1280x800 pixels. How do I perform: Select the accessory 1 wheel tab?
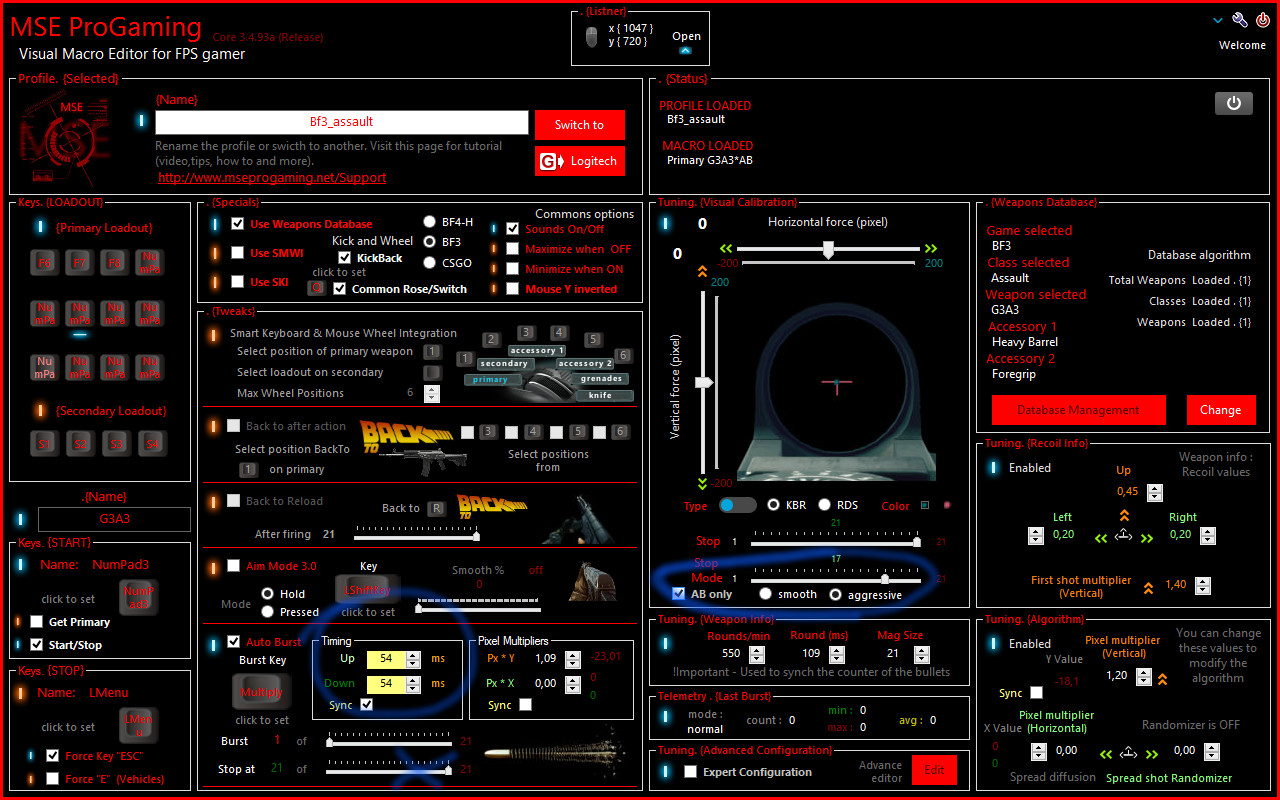tap(537, 351)
